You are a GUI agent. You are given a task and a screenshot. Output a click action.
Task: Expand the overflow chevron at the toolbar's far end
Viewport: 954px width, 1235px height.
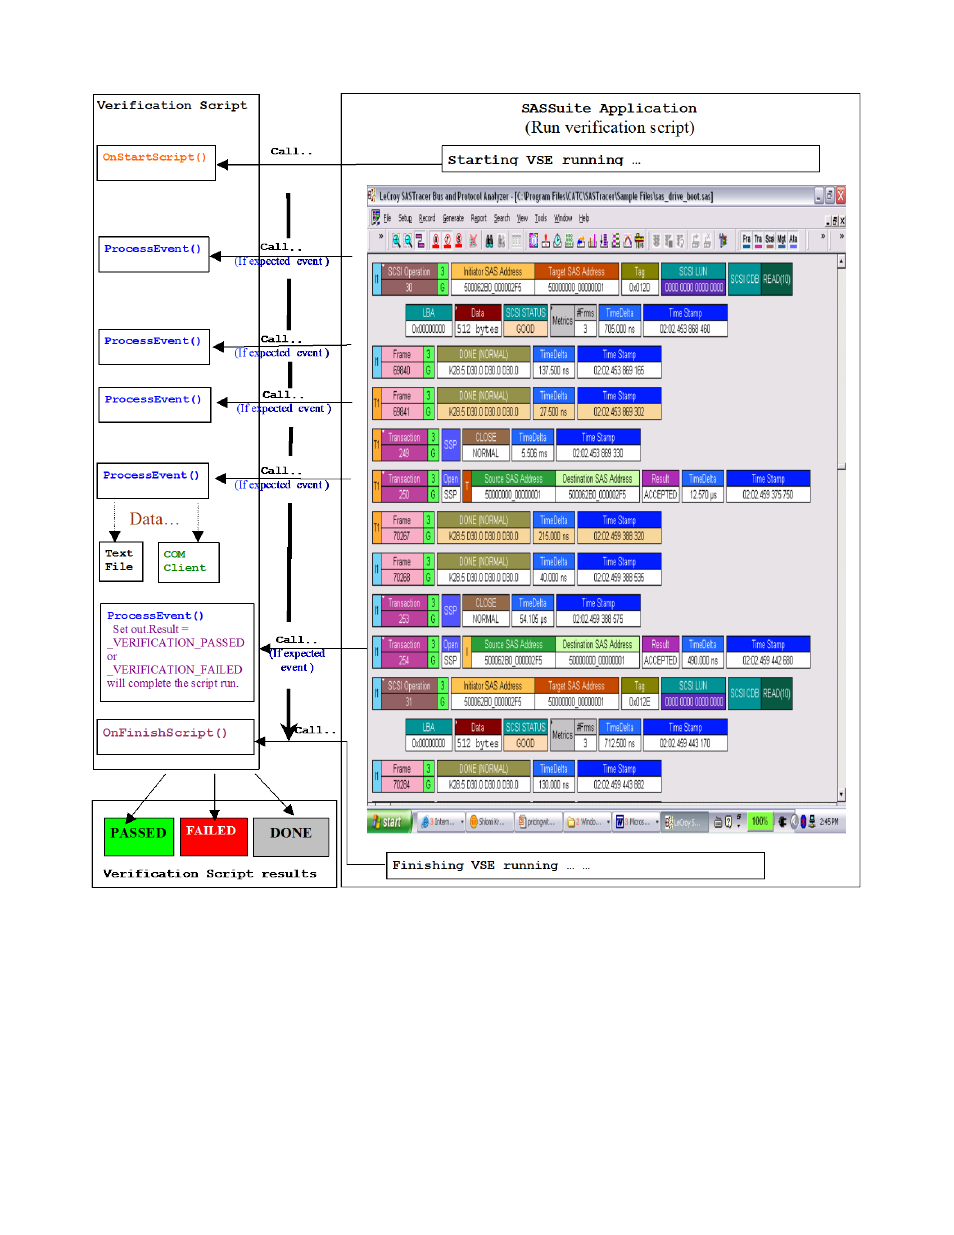coord(841,237)
